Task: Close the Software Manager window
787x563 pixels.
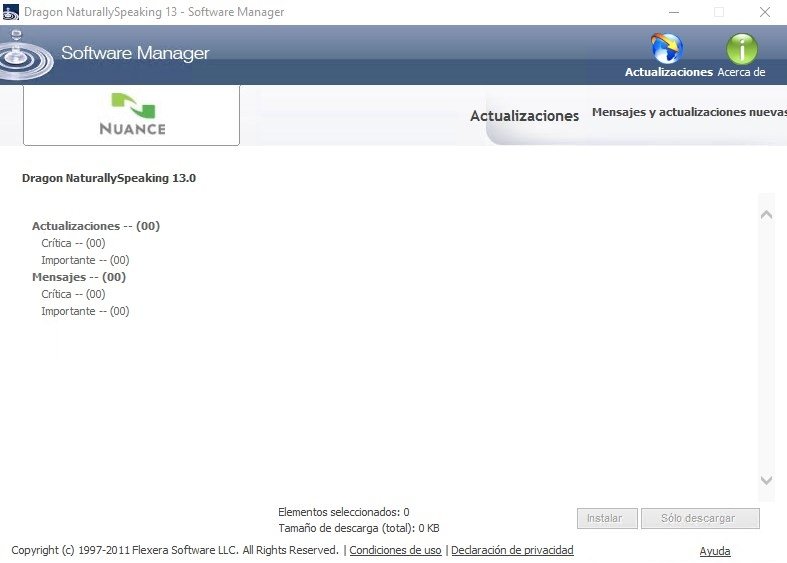Action: pos(765,12)
